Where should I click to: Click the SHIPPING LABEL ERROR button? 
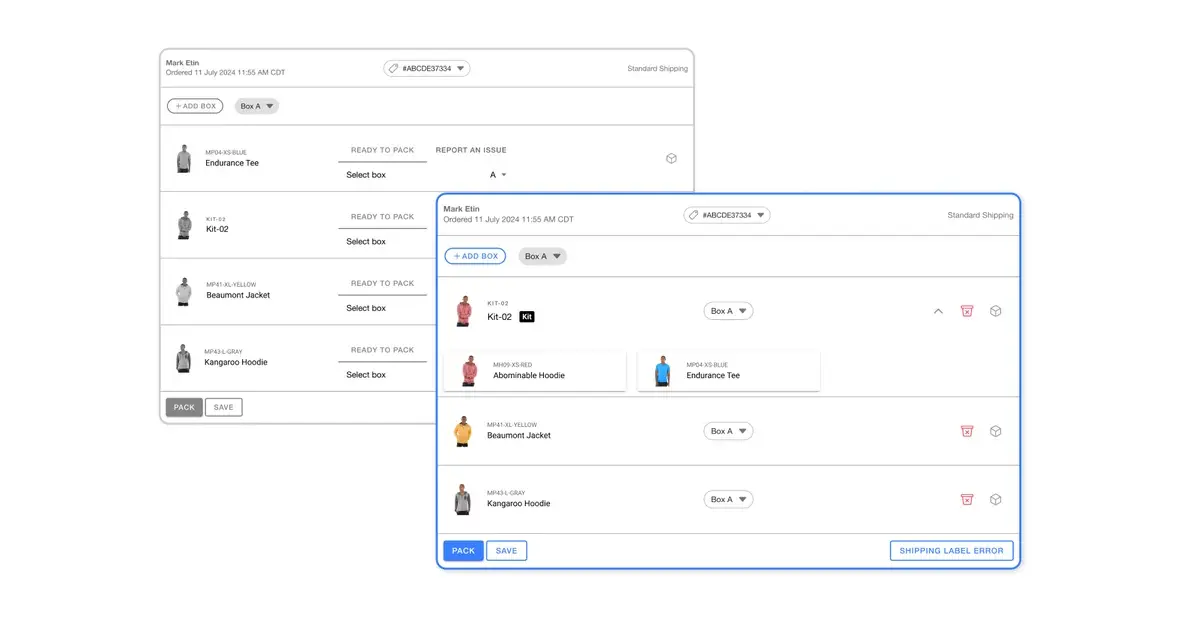(951, 551)
